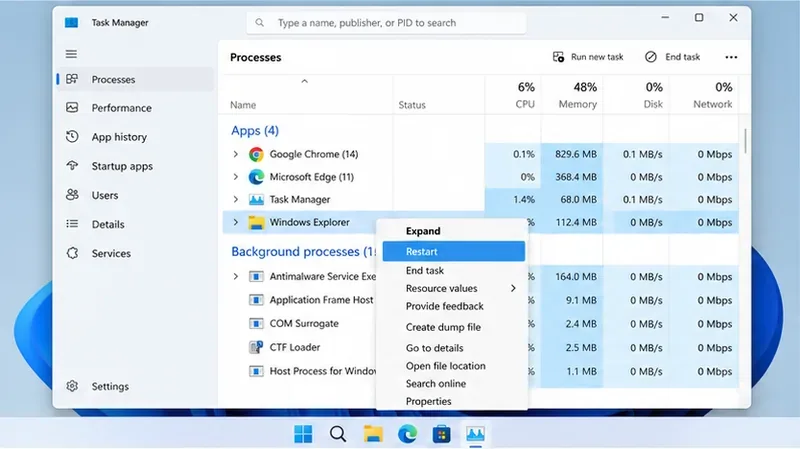Click the Services puzzle icon
The height and width of the screenshot is (449, 800).
[x=72, y=253]
